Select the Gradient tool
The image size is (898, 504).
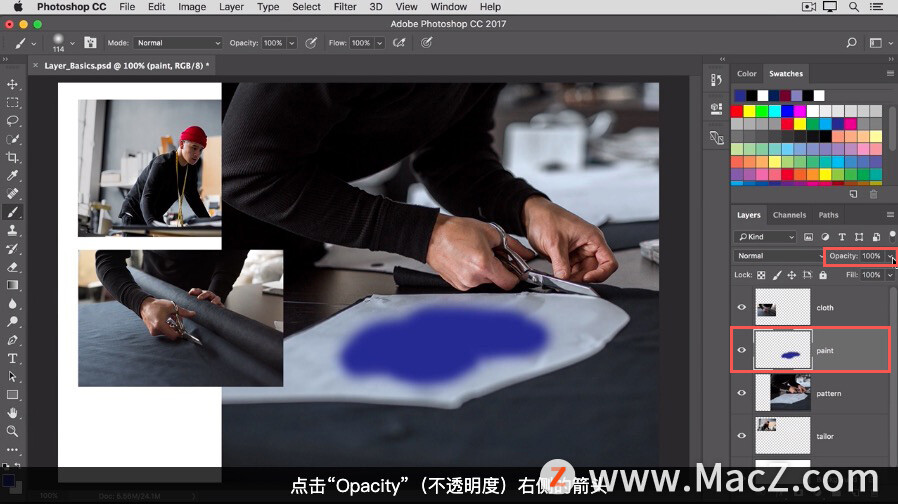coord(13,285)
